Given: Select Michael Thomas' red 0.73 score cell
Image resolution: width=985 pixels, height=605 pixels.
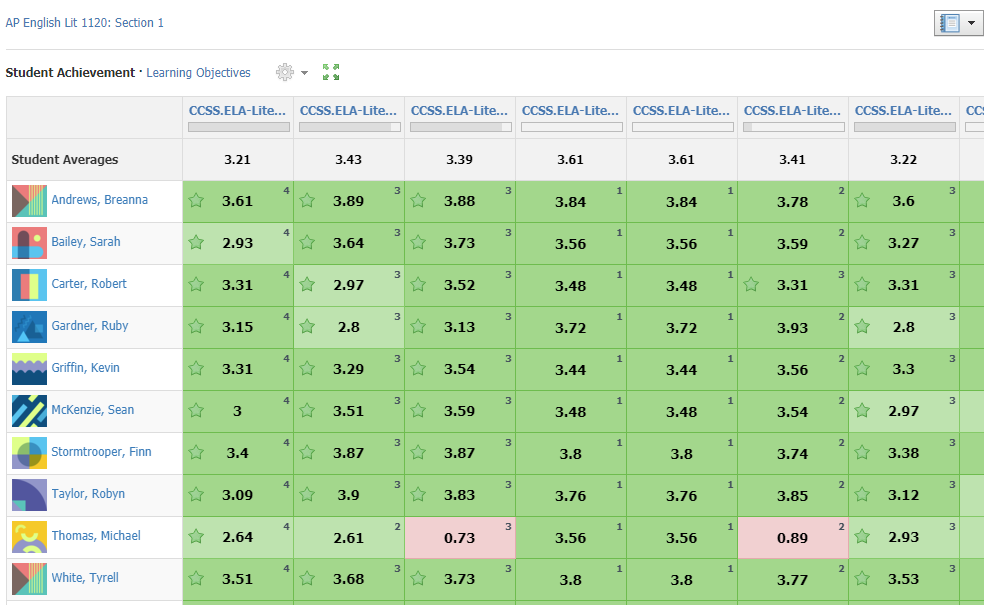Looking at the screenshot, I should click(460, 538).
